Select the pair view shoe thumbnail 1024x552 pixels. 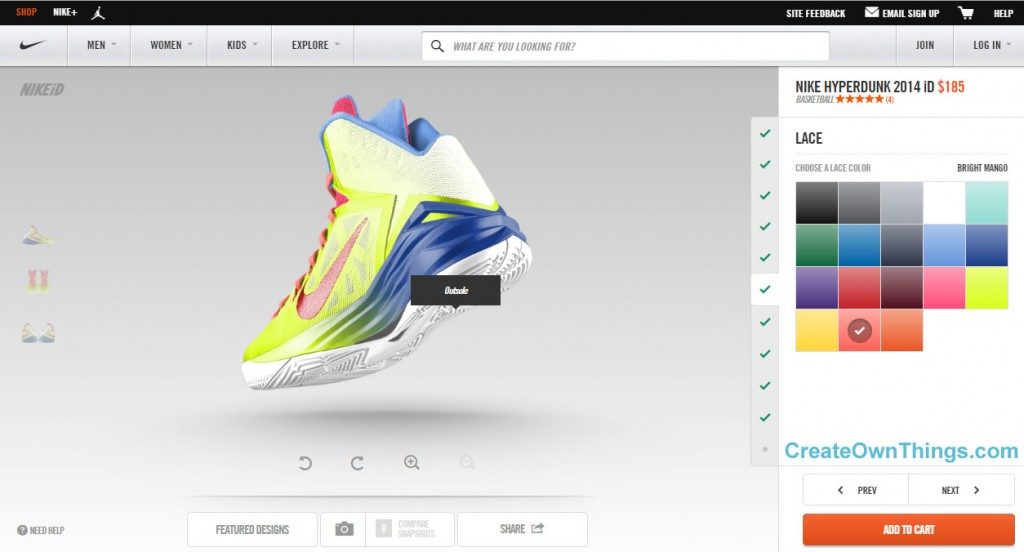(x=38, y=332)
